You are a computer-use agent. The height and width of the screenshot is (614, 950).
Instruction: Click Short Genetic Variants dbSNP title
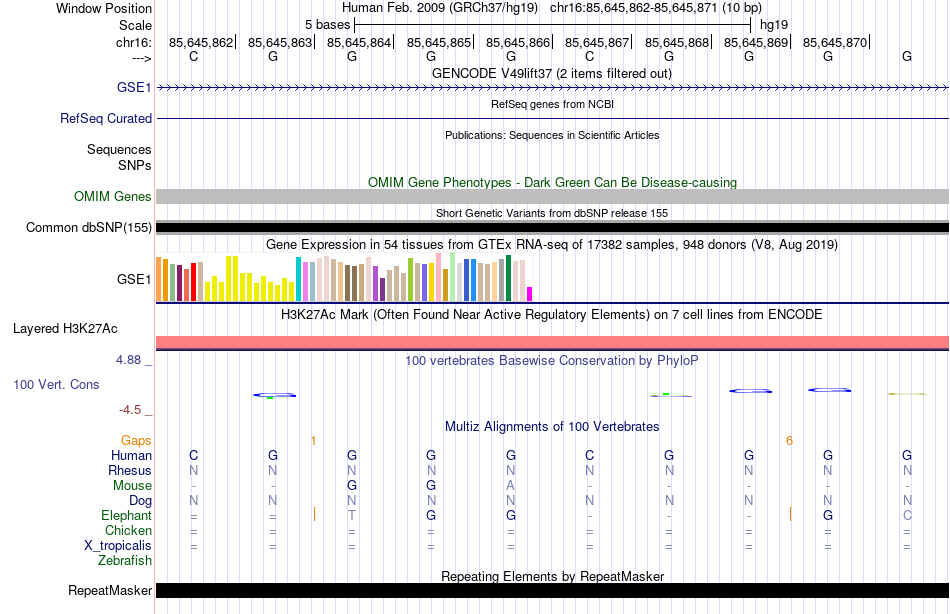[552, 213]
